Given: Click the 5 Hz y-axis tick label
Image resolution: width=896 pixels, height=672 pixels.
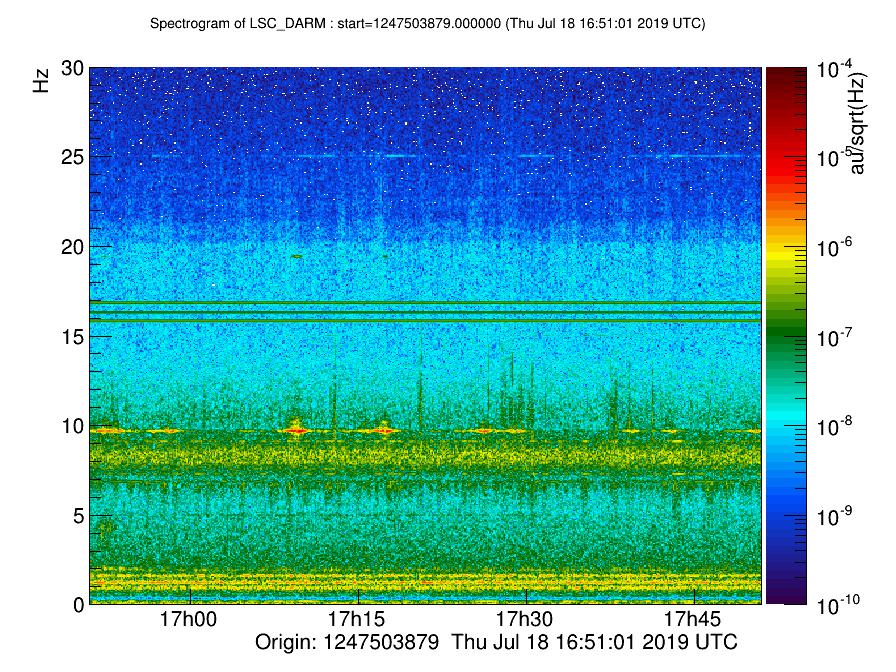Looking at the screenshot, I should click(76, 515).
